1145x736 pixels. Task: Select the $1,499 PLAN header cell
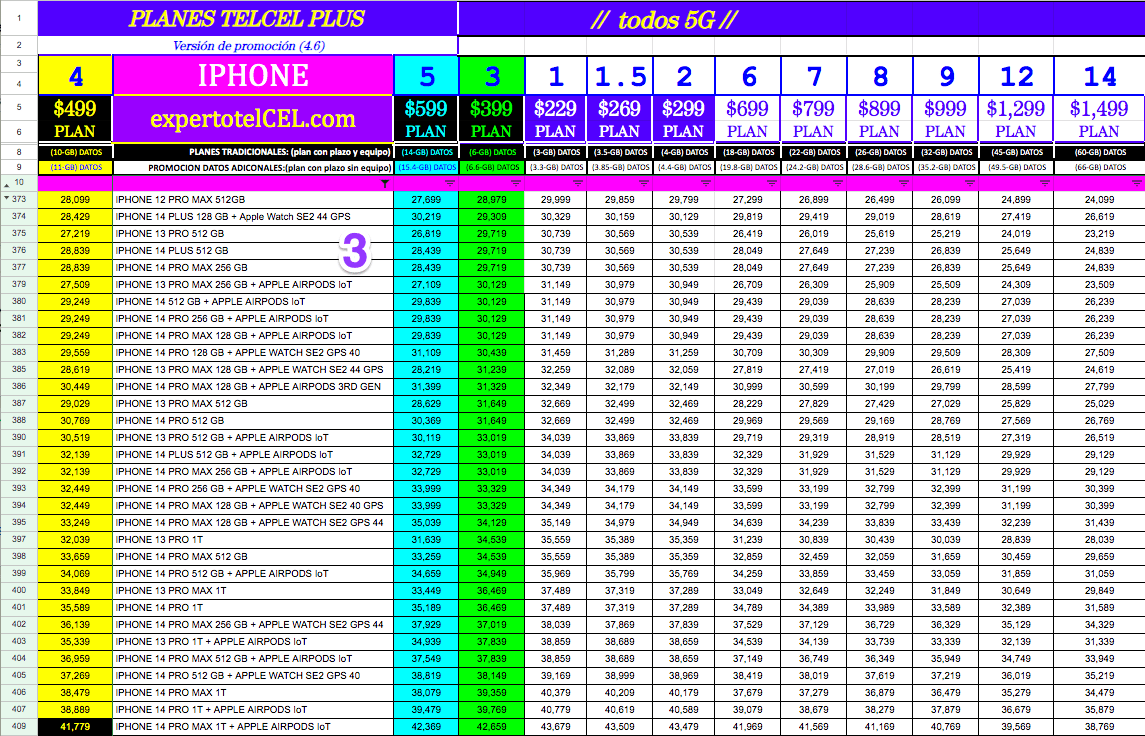pos(1099,119)
